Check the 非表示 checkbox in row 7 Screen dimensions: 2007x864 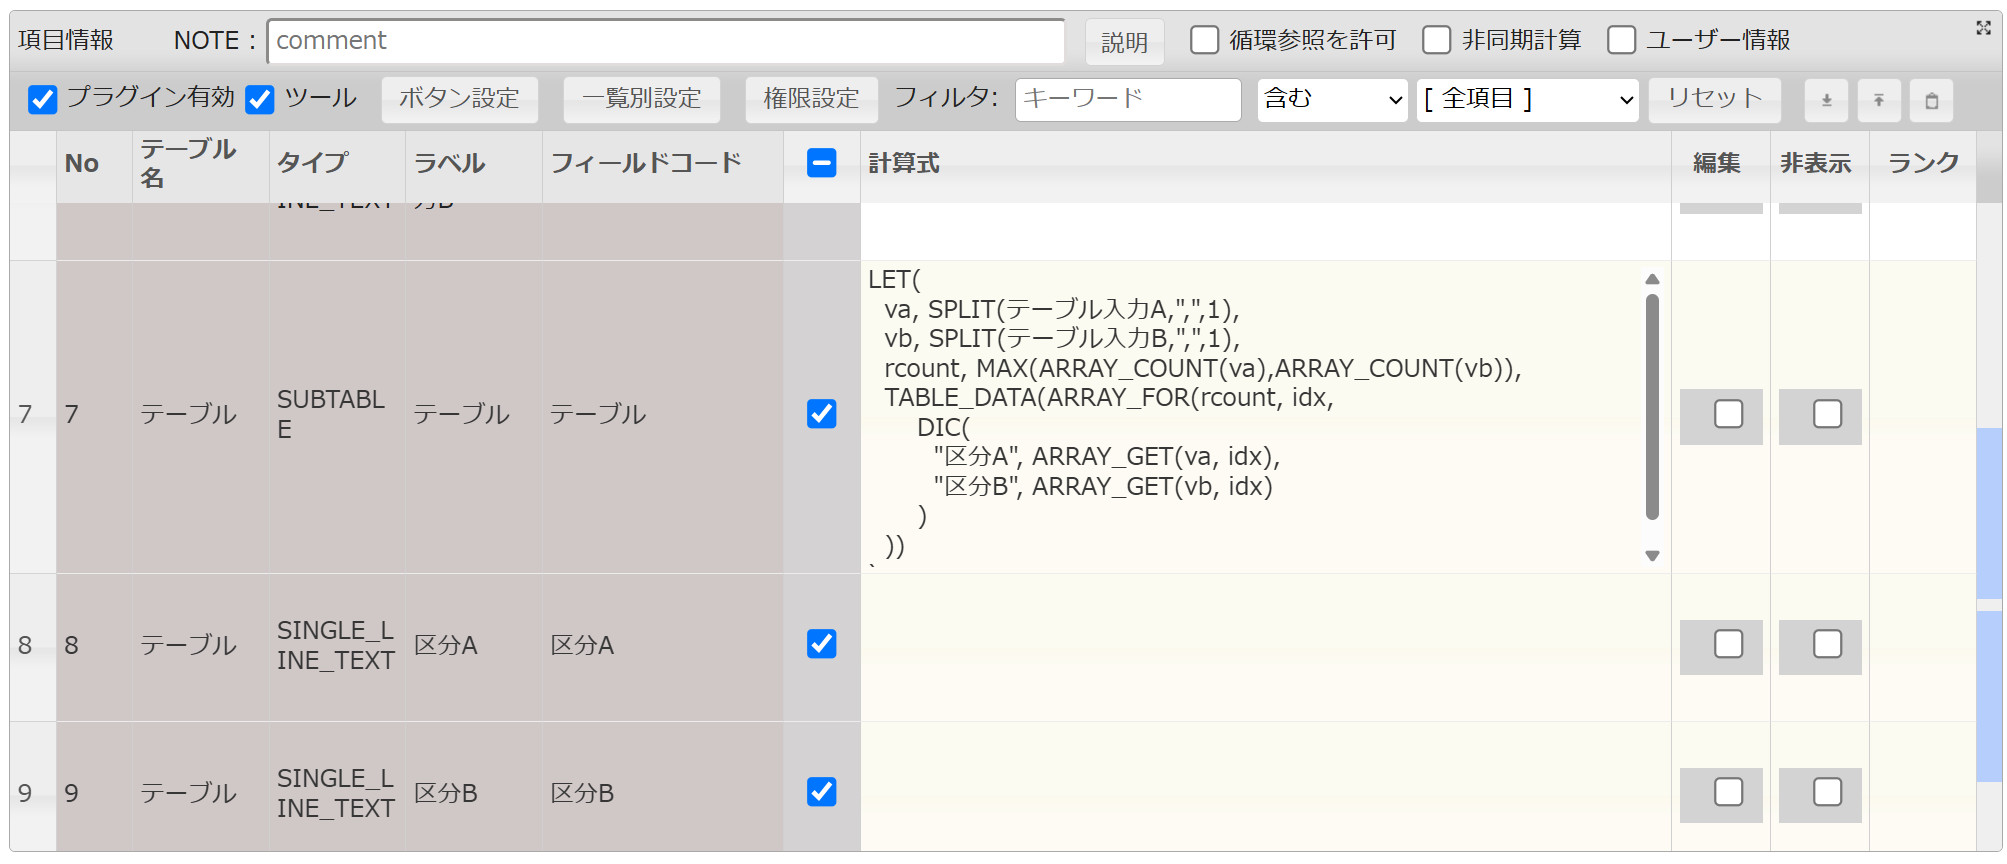point(1827,414)
